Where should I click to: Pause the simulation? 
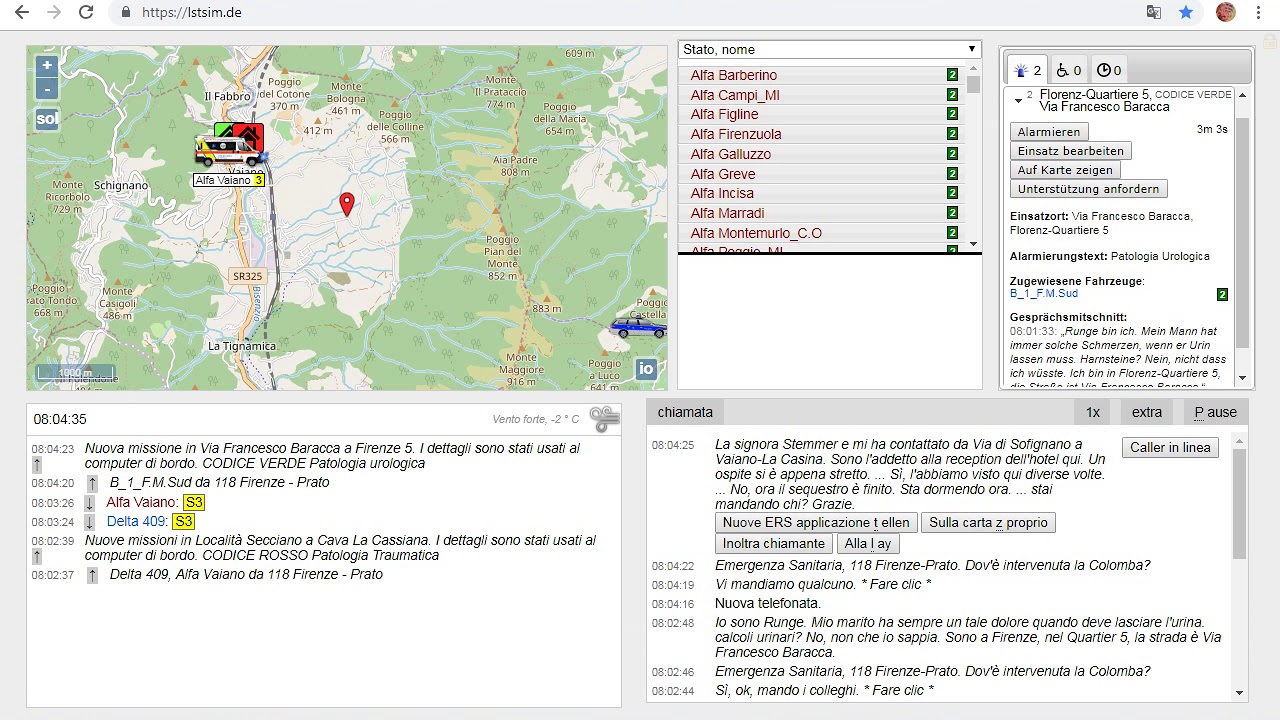pos(1215,412)
